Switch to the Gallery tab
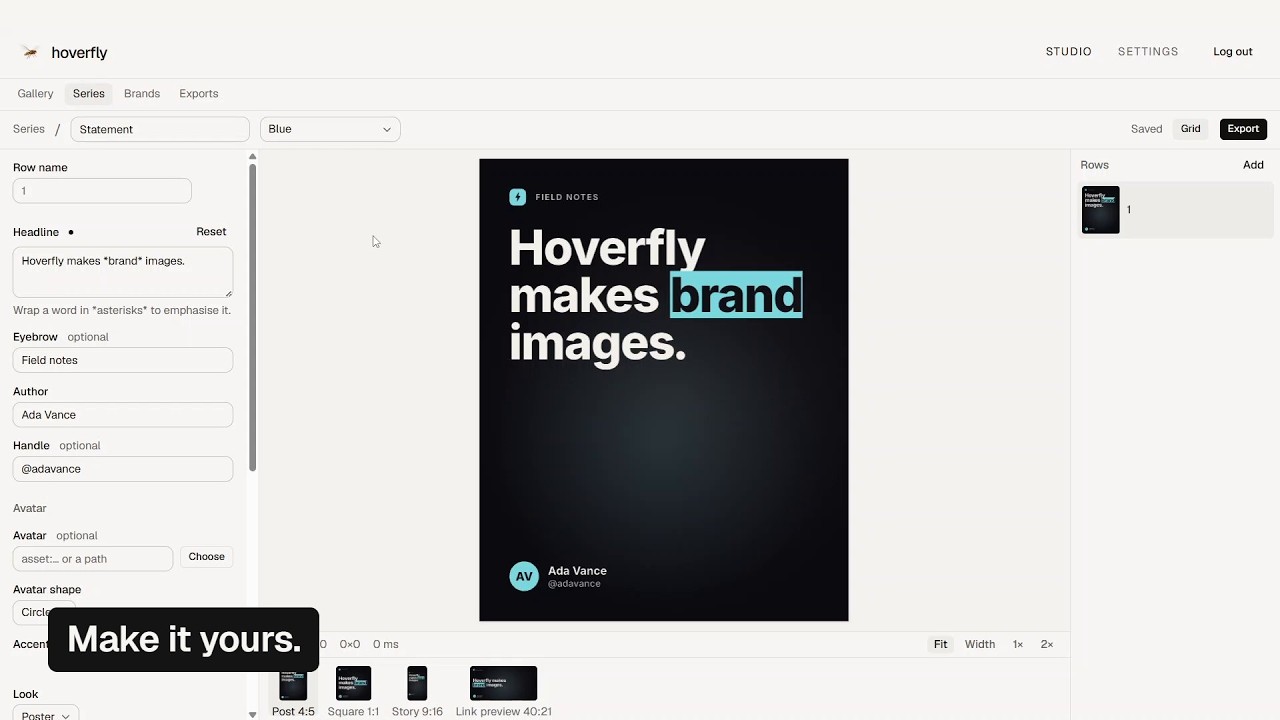The height and width of the screenshot is (720, 1280). [35, 93]
